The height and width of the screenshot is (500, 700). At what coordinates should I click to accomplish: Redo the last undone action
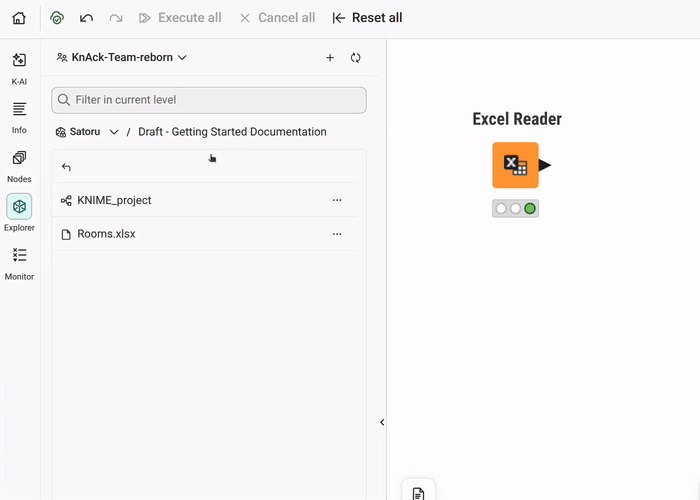[x=116, y=18]
